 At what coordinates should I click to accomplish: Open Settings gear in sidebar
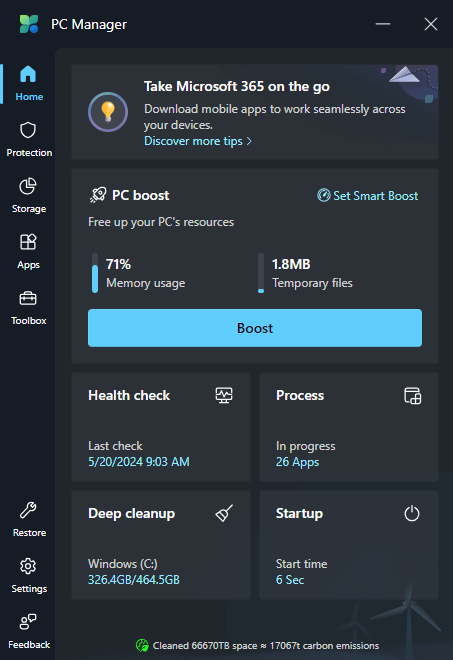pyautogui.click(x=28, y=566)
